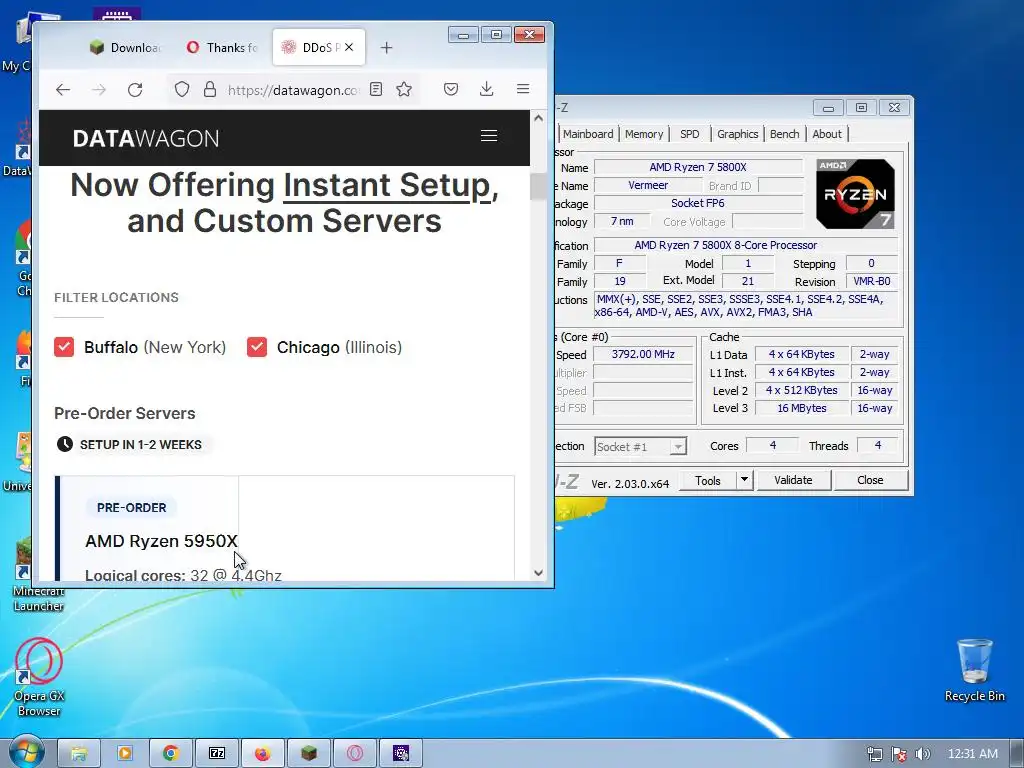Save page to Pocket
Viewport: 1024px width, 768px height.
(x=451, y=89)
